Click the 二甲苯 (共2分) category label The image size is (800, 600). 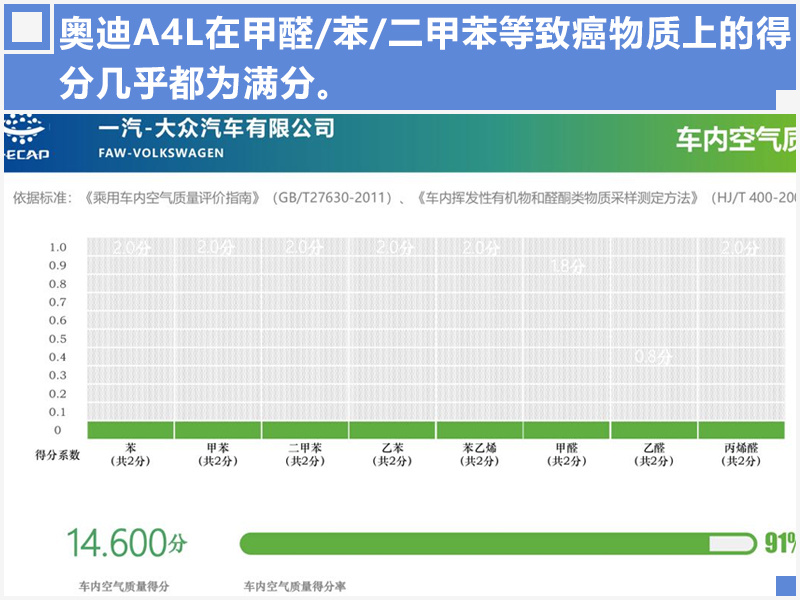(x=305, y=455)
